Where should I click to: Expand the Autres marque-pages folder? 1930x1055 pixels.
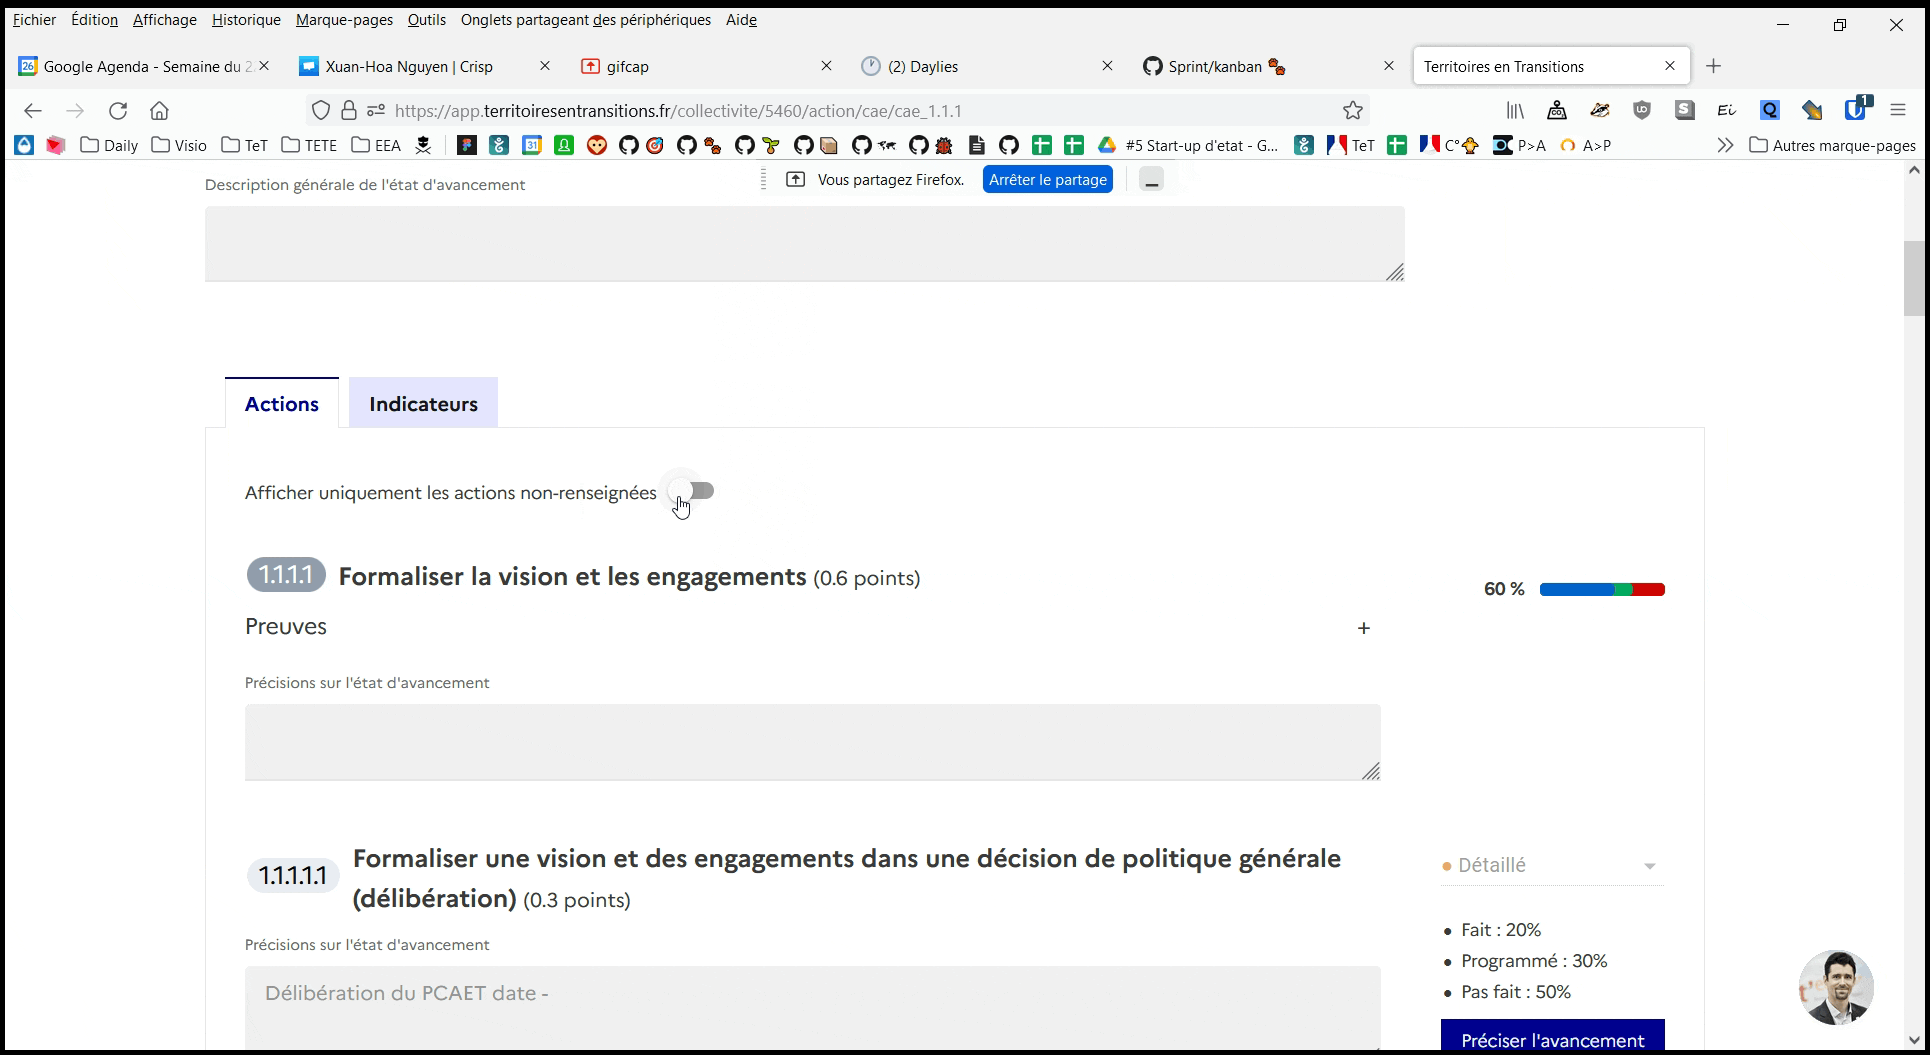coord(1832,145)
